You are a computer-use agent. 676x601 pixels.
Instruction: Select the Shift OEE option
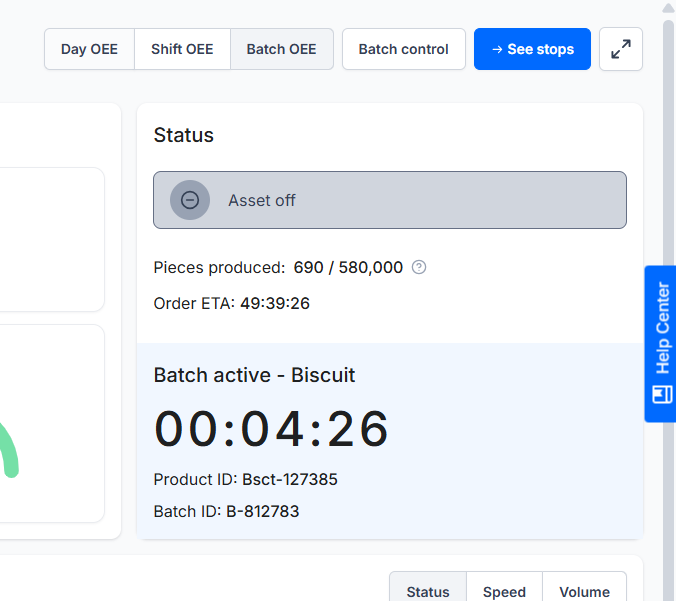click(x=182, y=49)
